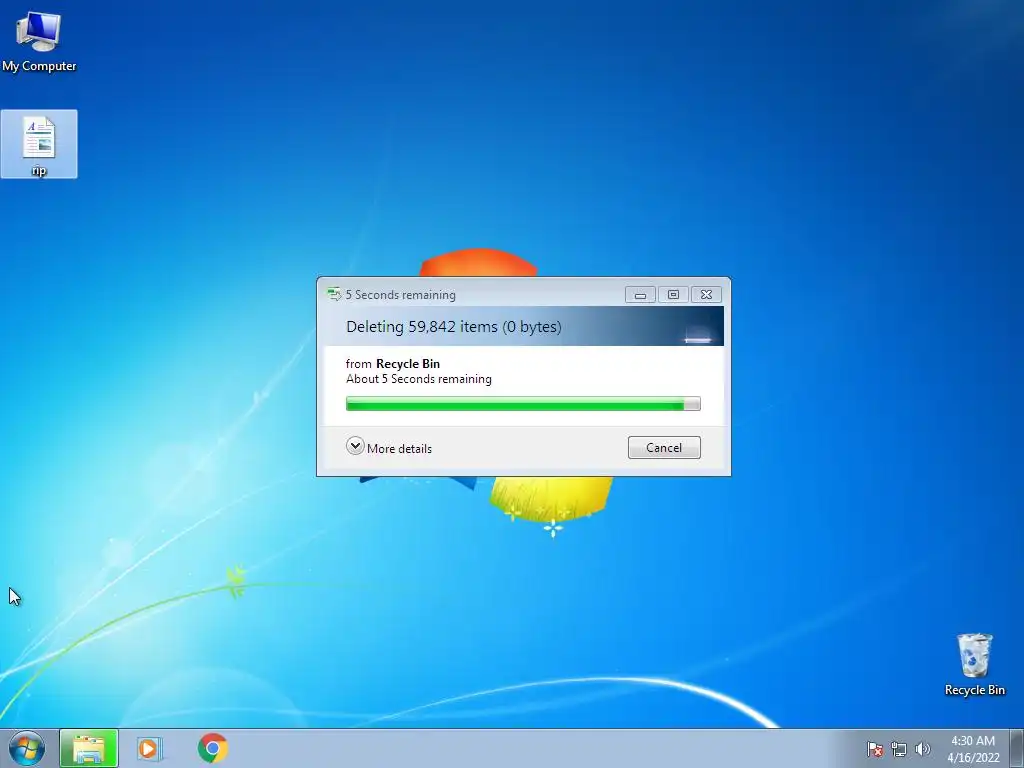Open Action Center flag in the tray
The height and width of the screenshot is (768, 1024).
tap(874, 749)
